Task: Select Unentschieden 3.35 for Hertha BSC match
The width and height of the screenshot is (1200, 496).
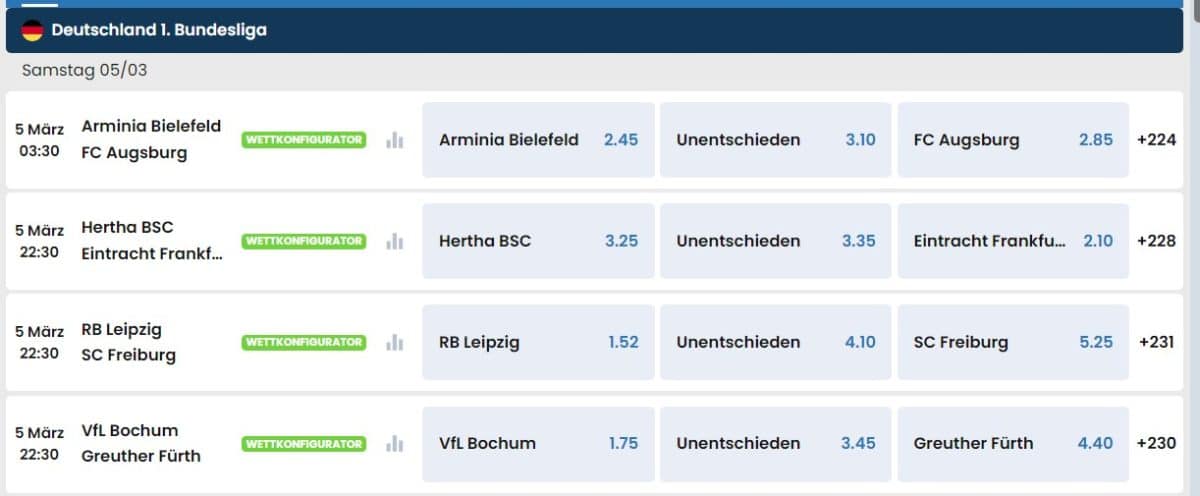Action: [x=775, y=241]
